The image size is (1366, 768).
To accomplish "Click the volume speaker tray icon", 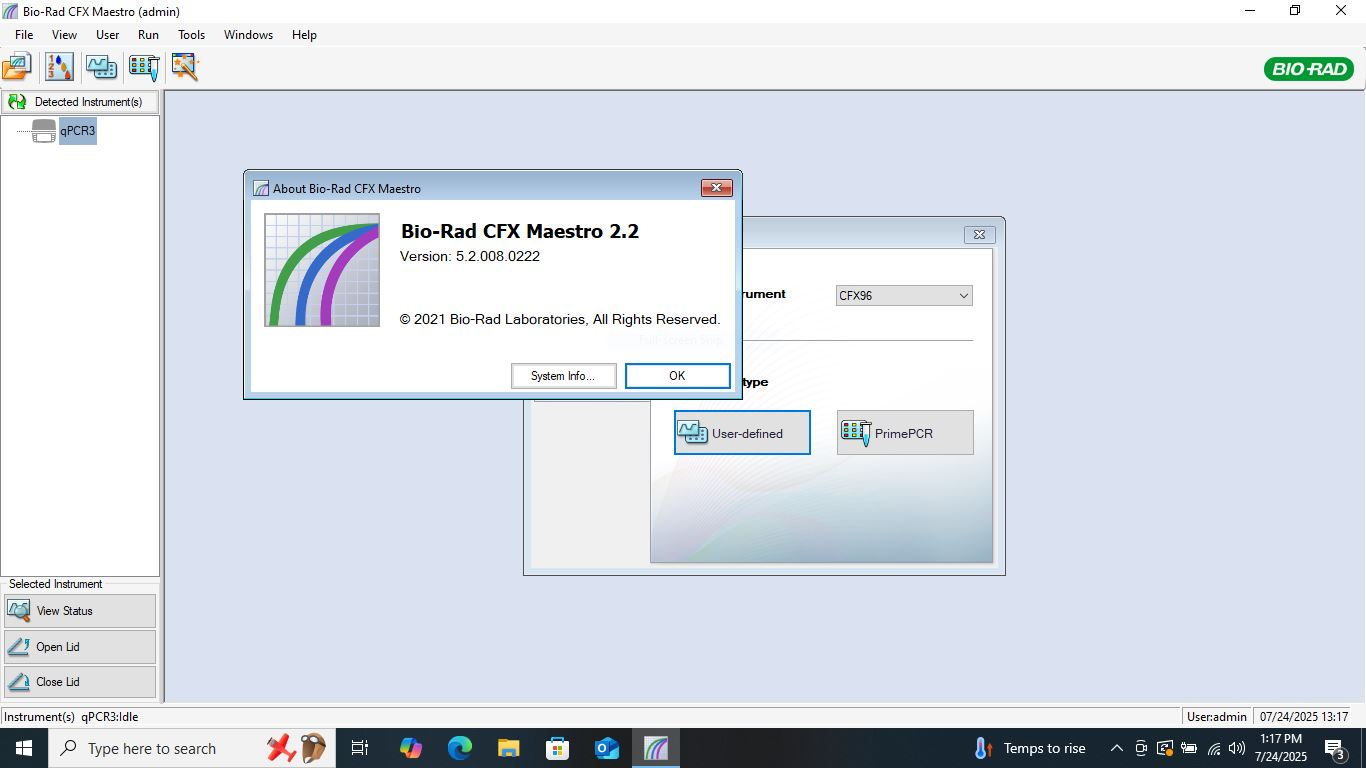I will pyautogui.click(x=1237, y=748).
